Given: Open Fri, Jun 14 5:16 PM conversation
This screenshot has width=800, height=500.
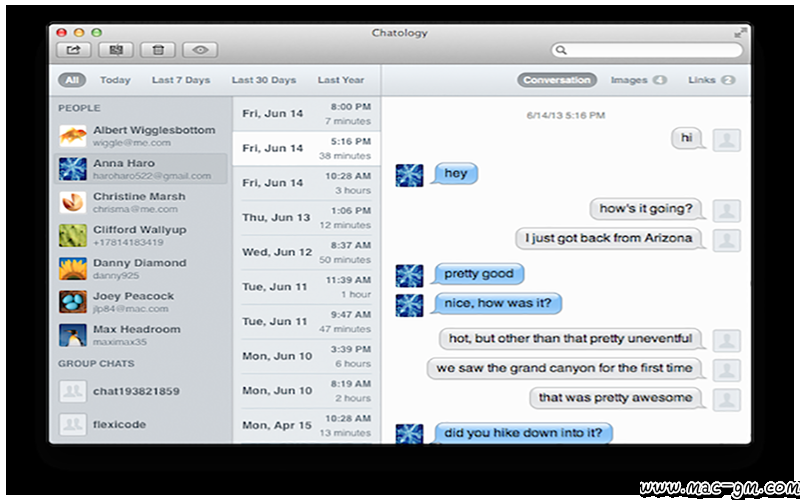Looking at the screenshot, I should coord(307,148).
